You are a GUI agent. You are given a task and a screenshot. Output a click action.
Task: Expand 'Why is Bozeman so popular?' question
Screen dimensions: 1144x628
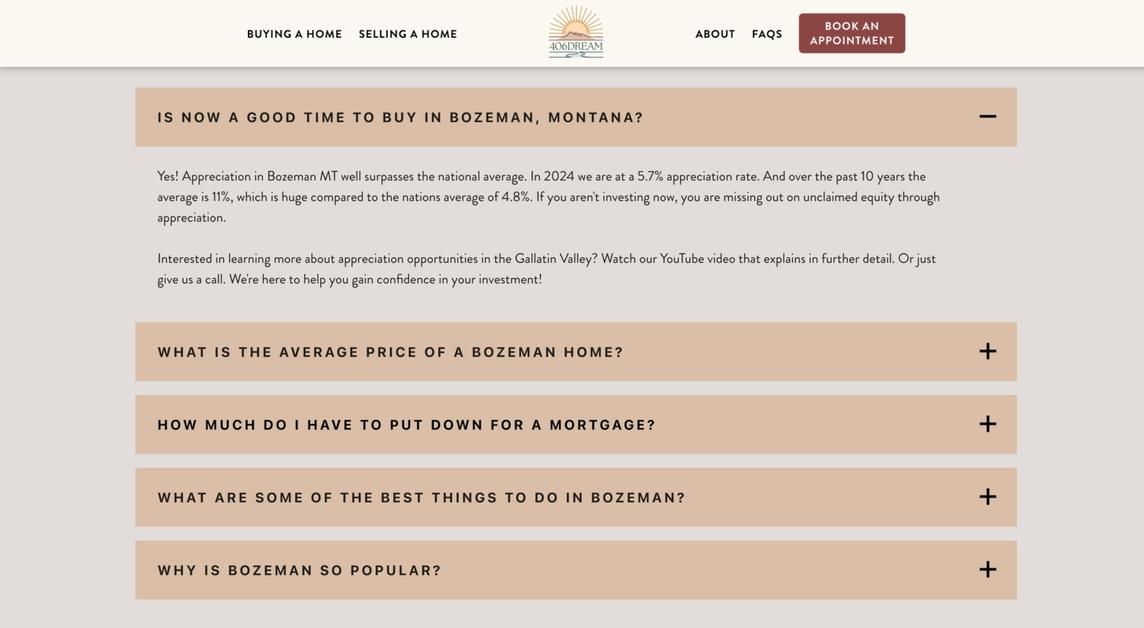coord(299,571)
